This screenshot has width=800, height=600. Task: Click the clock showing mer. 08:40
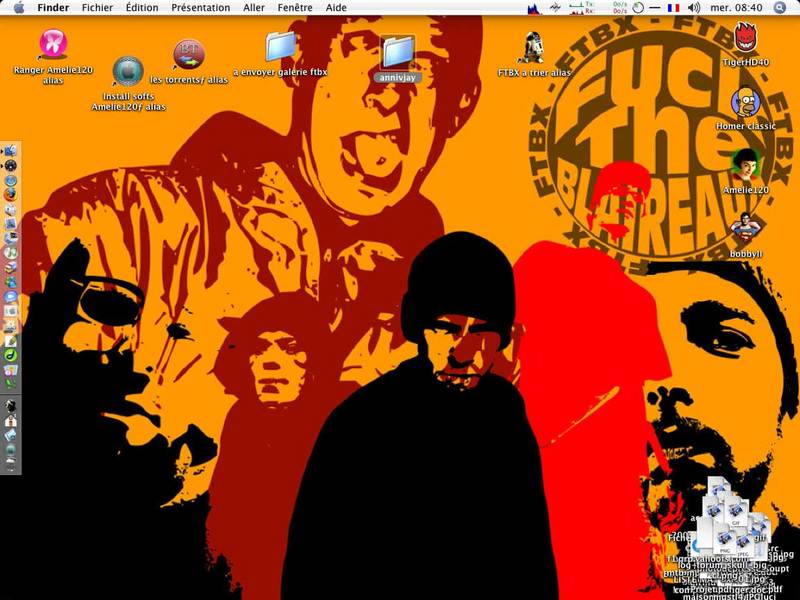pyautogui.click(x=736, y=8)
